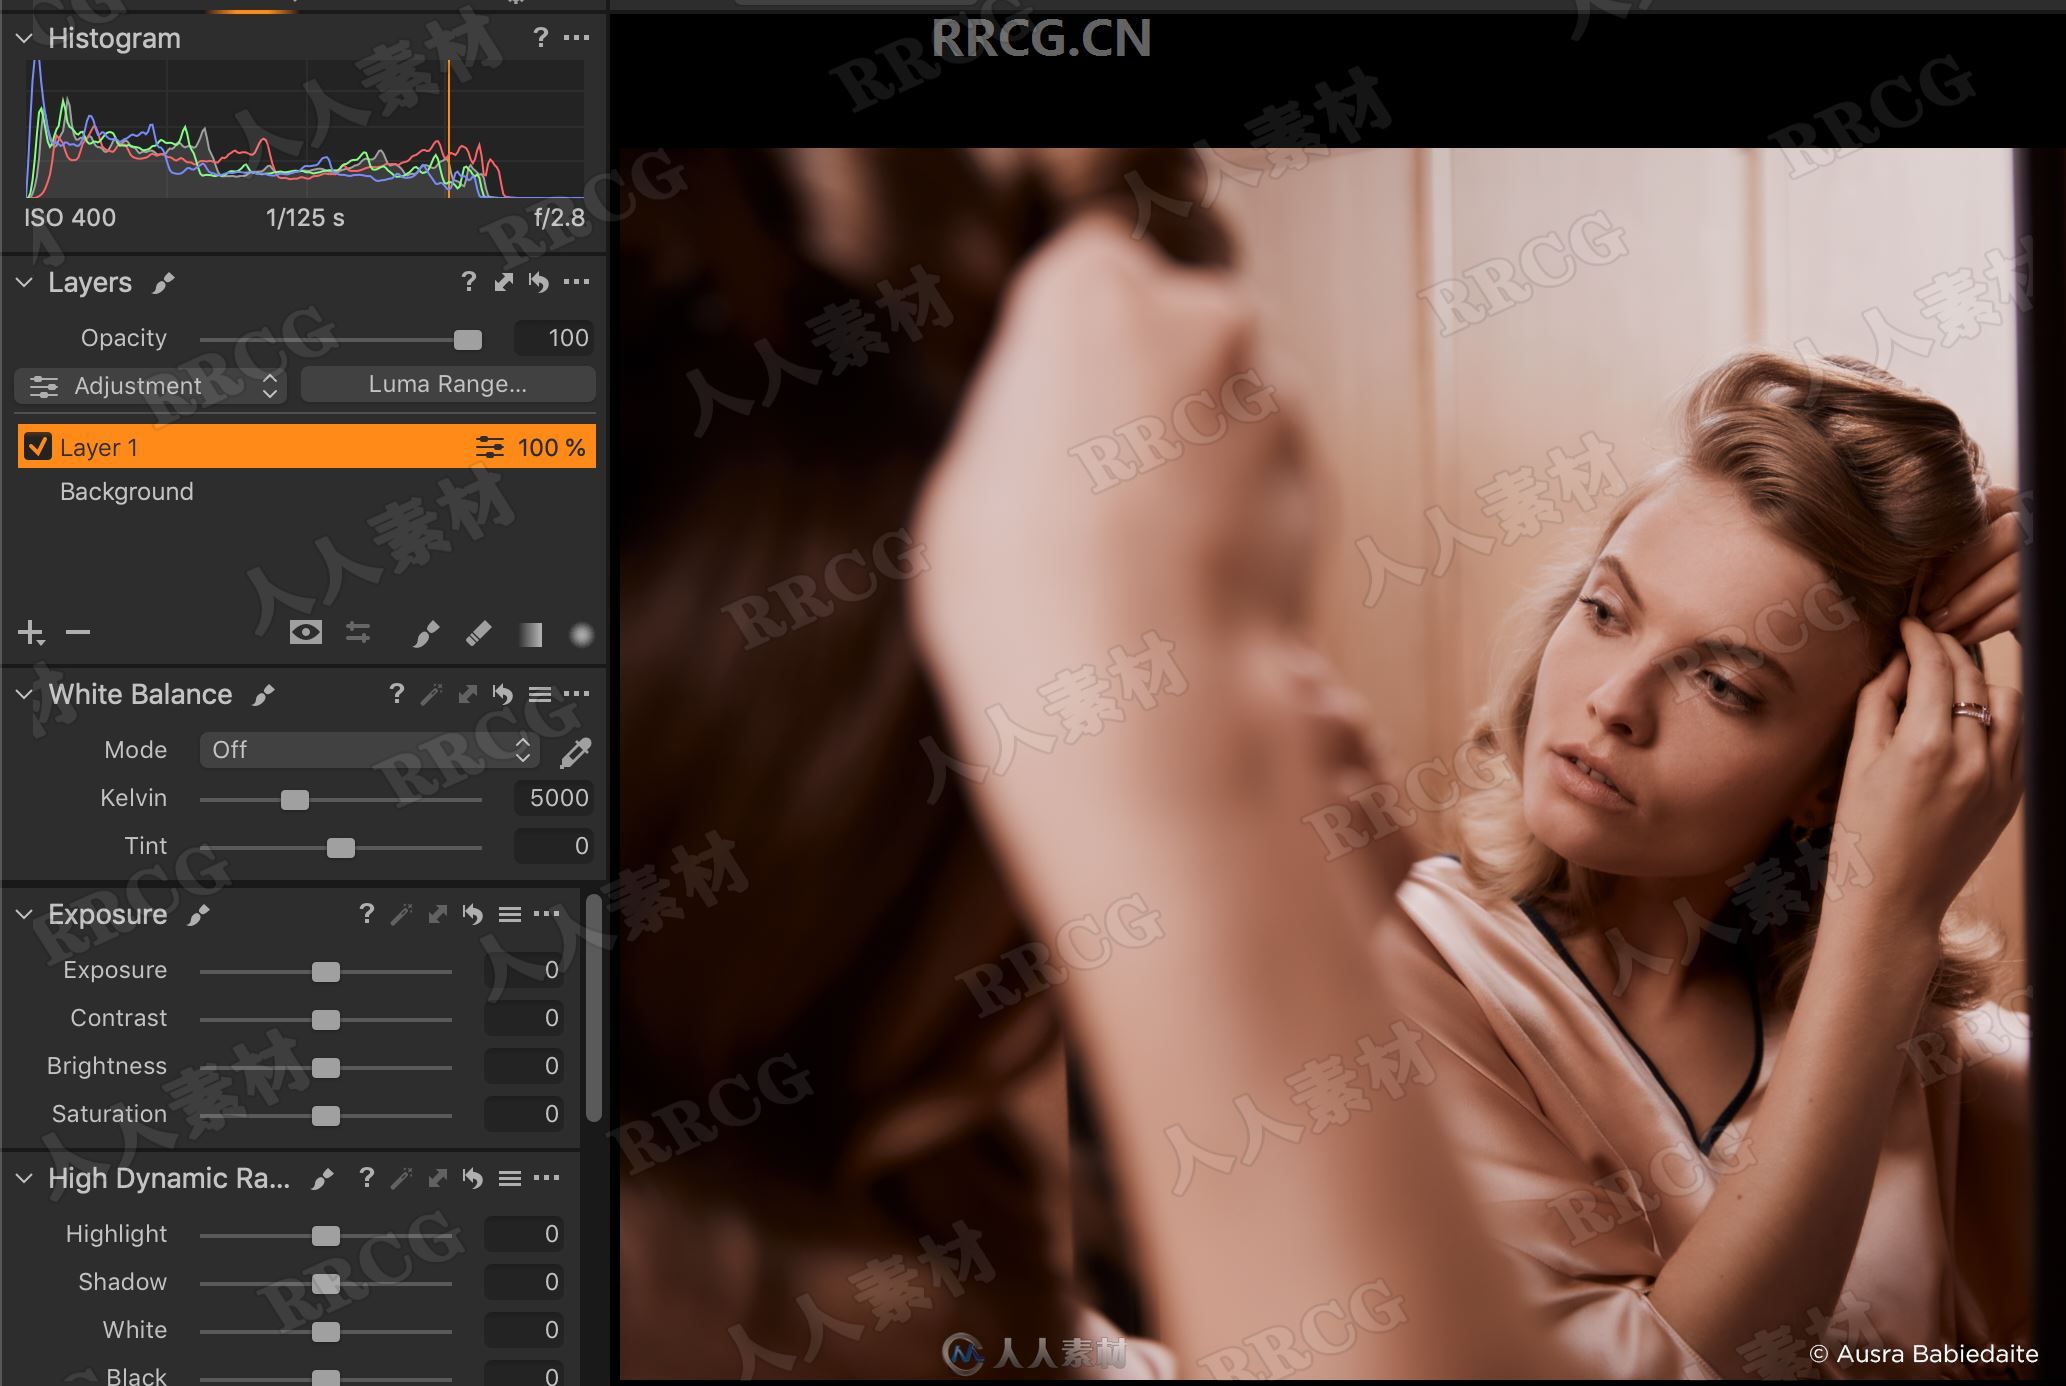Screen dimensions: 2066x1386
Task: Toggle the White Balance panel collapse
Action: coord(25,693)
